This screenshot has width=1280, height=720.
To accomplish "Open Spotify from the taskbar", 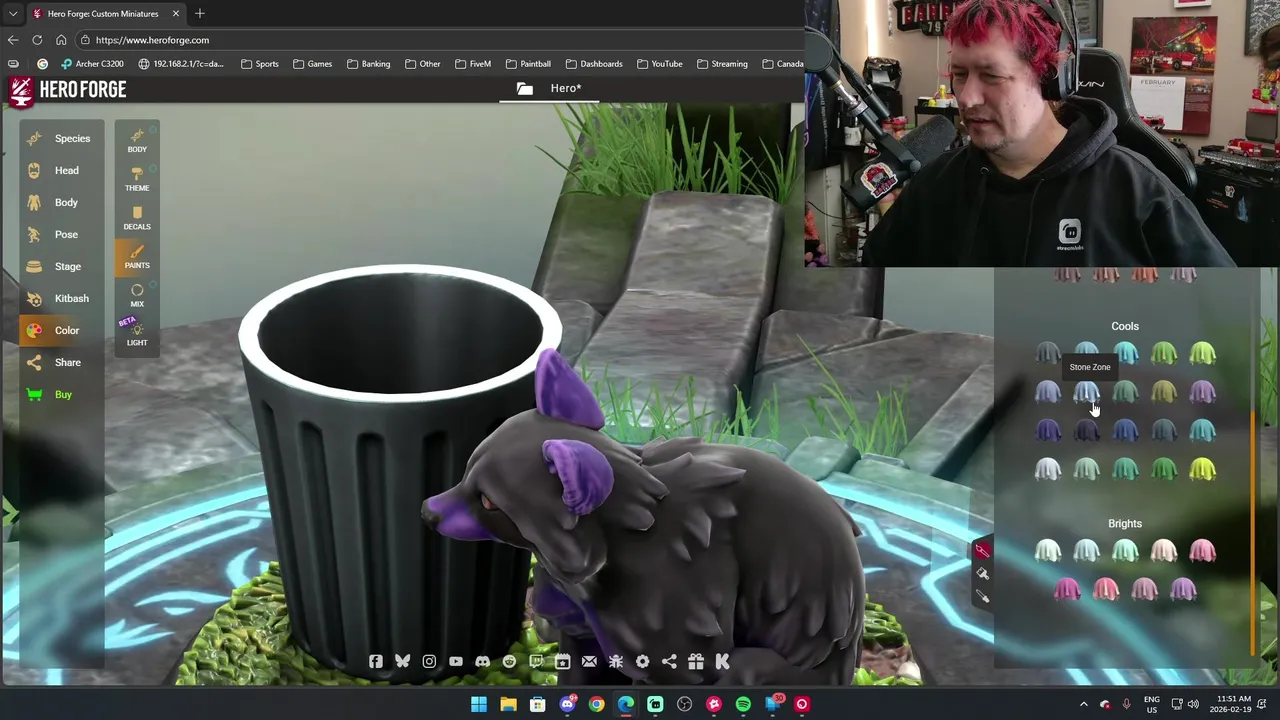I will click(743, 704).
